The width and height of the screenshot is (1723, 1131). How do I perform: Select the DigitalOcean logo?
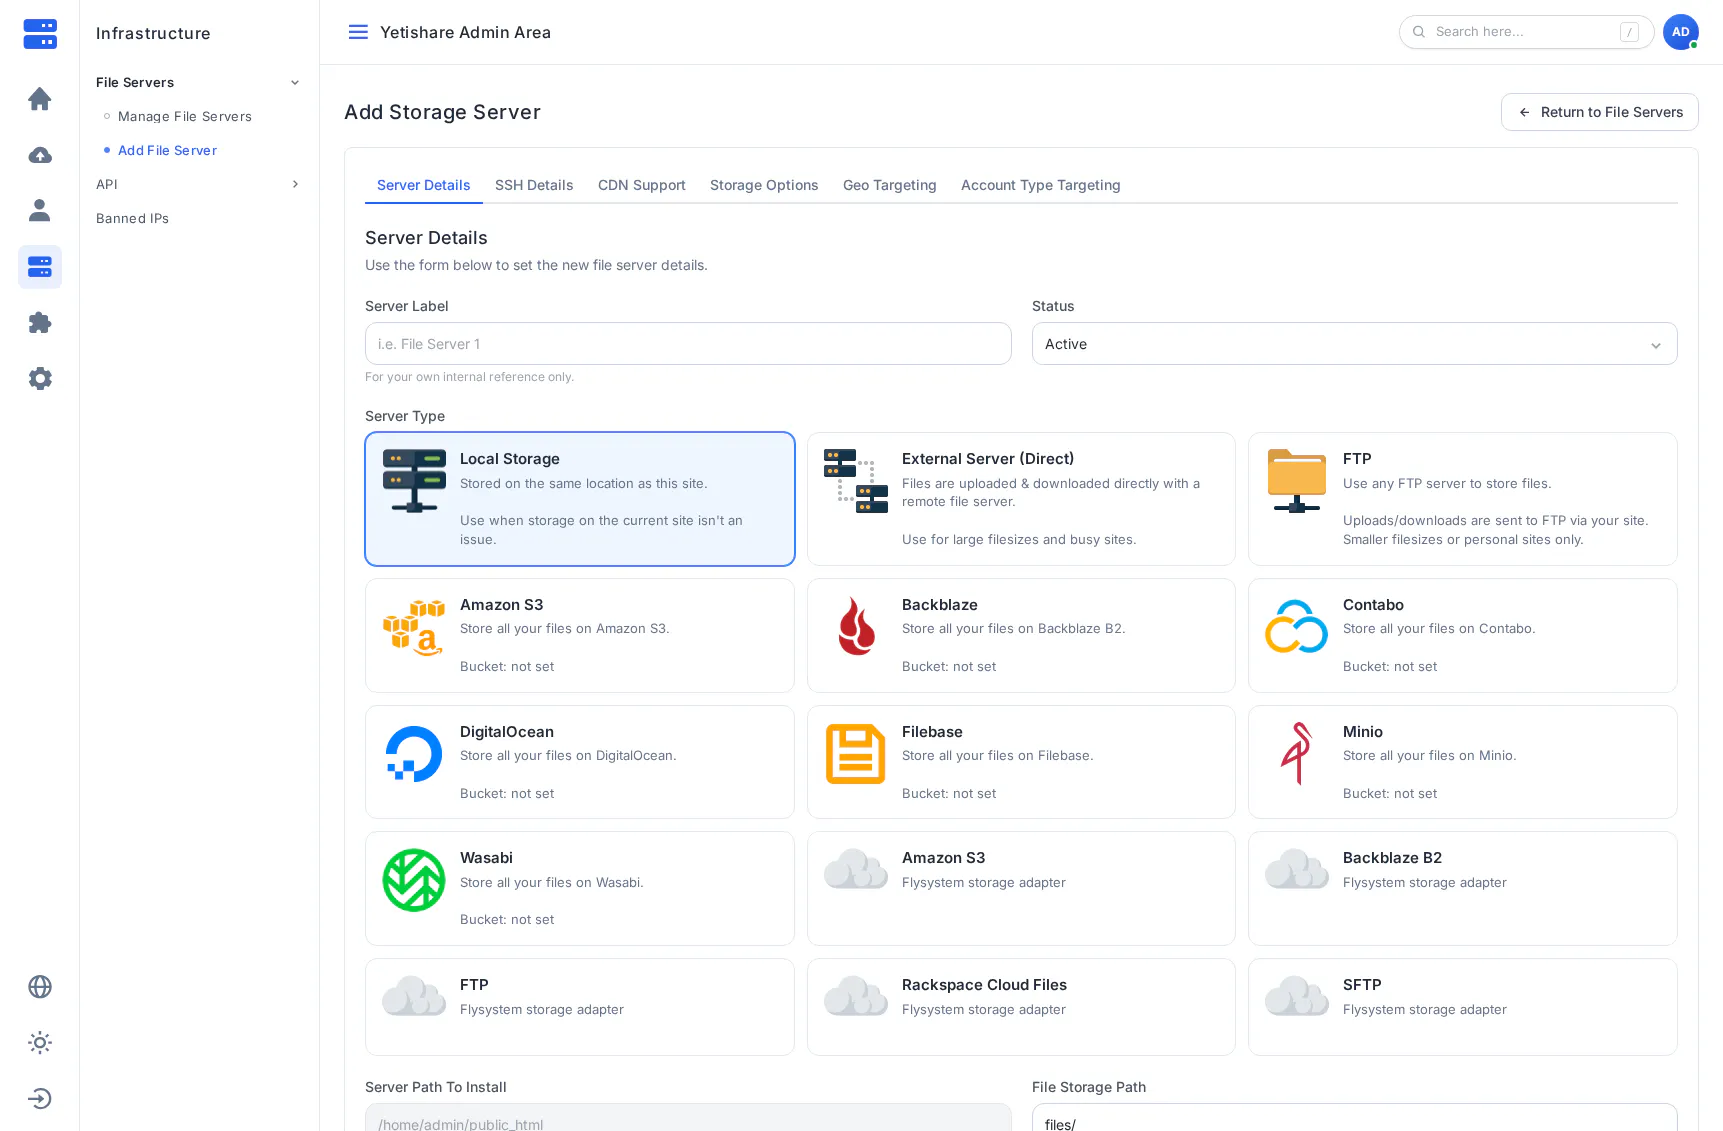tap(414, 754)
